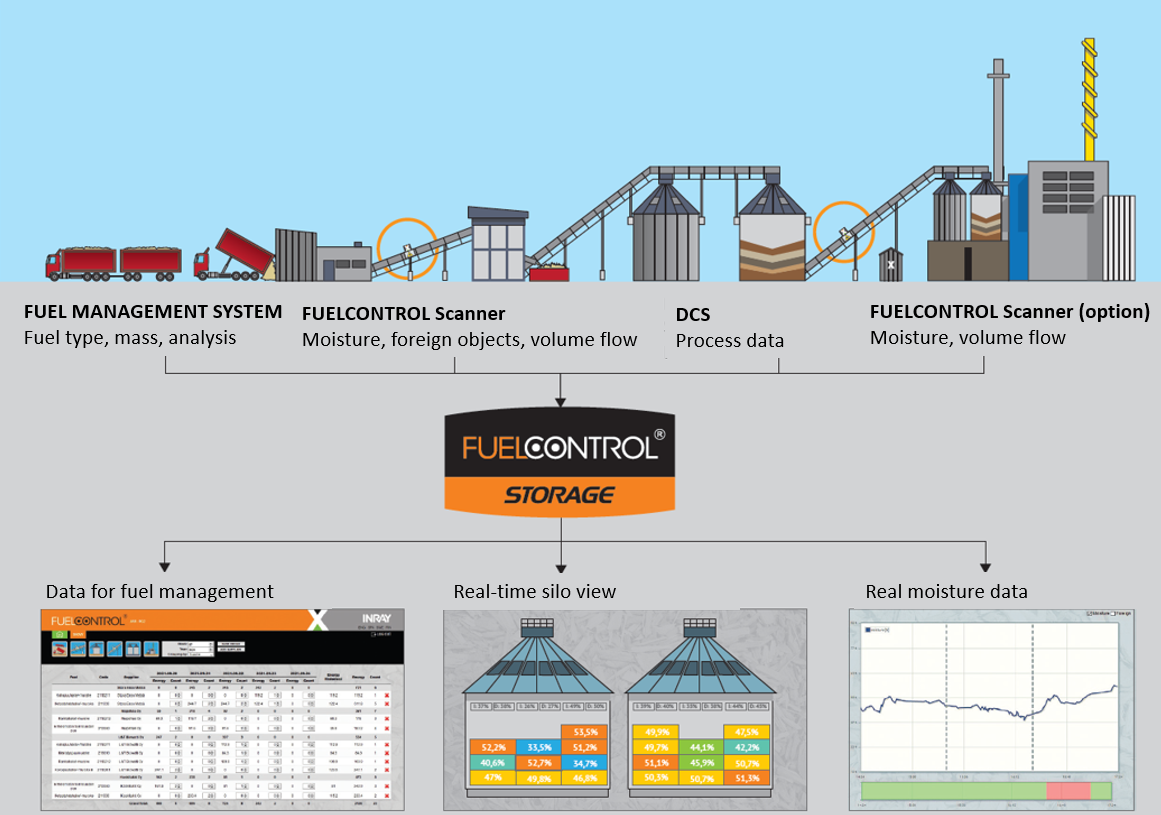Click the blue boiler building section

pyautogui.click(x=1018, y=227)
